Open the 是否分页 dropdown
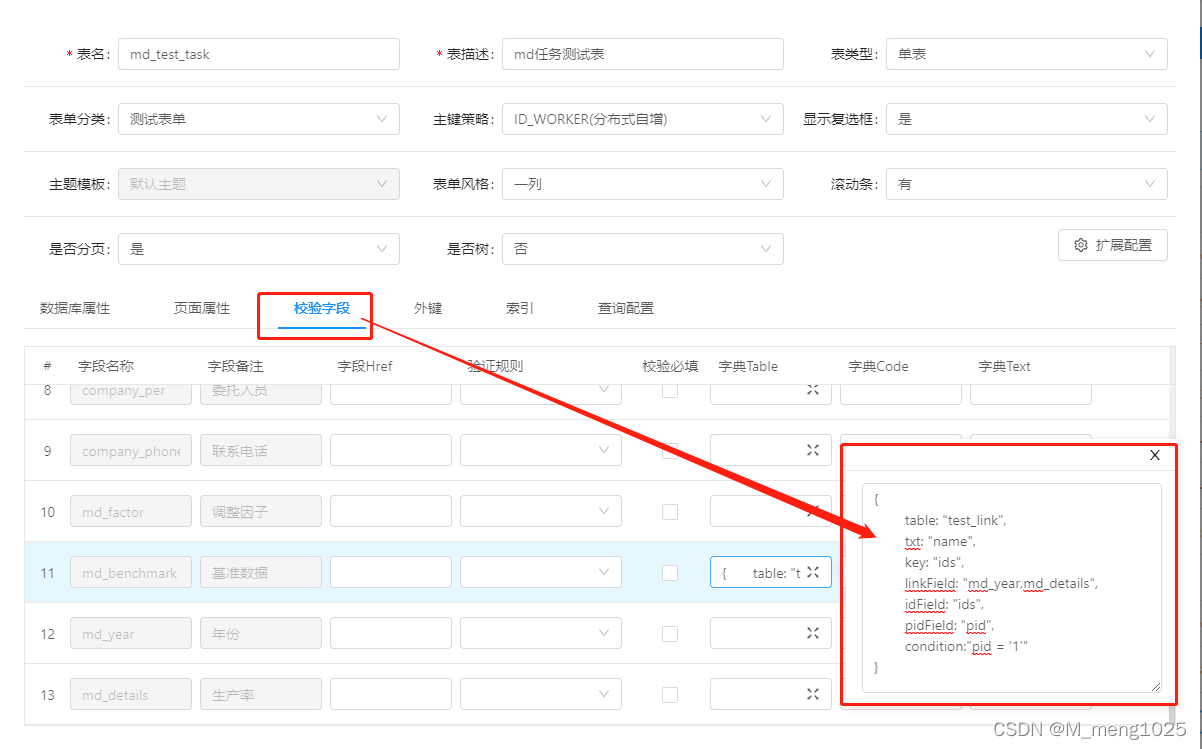 [258, 249]
